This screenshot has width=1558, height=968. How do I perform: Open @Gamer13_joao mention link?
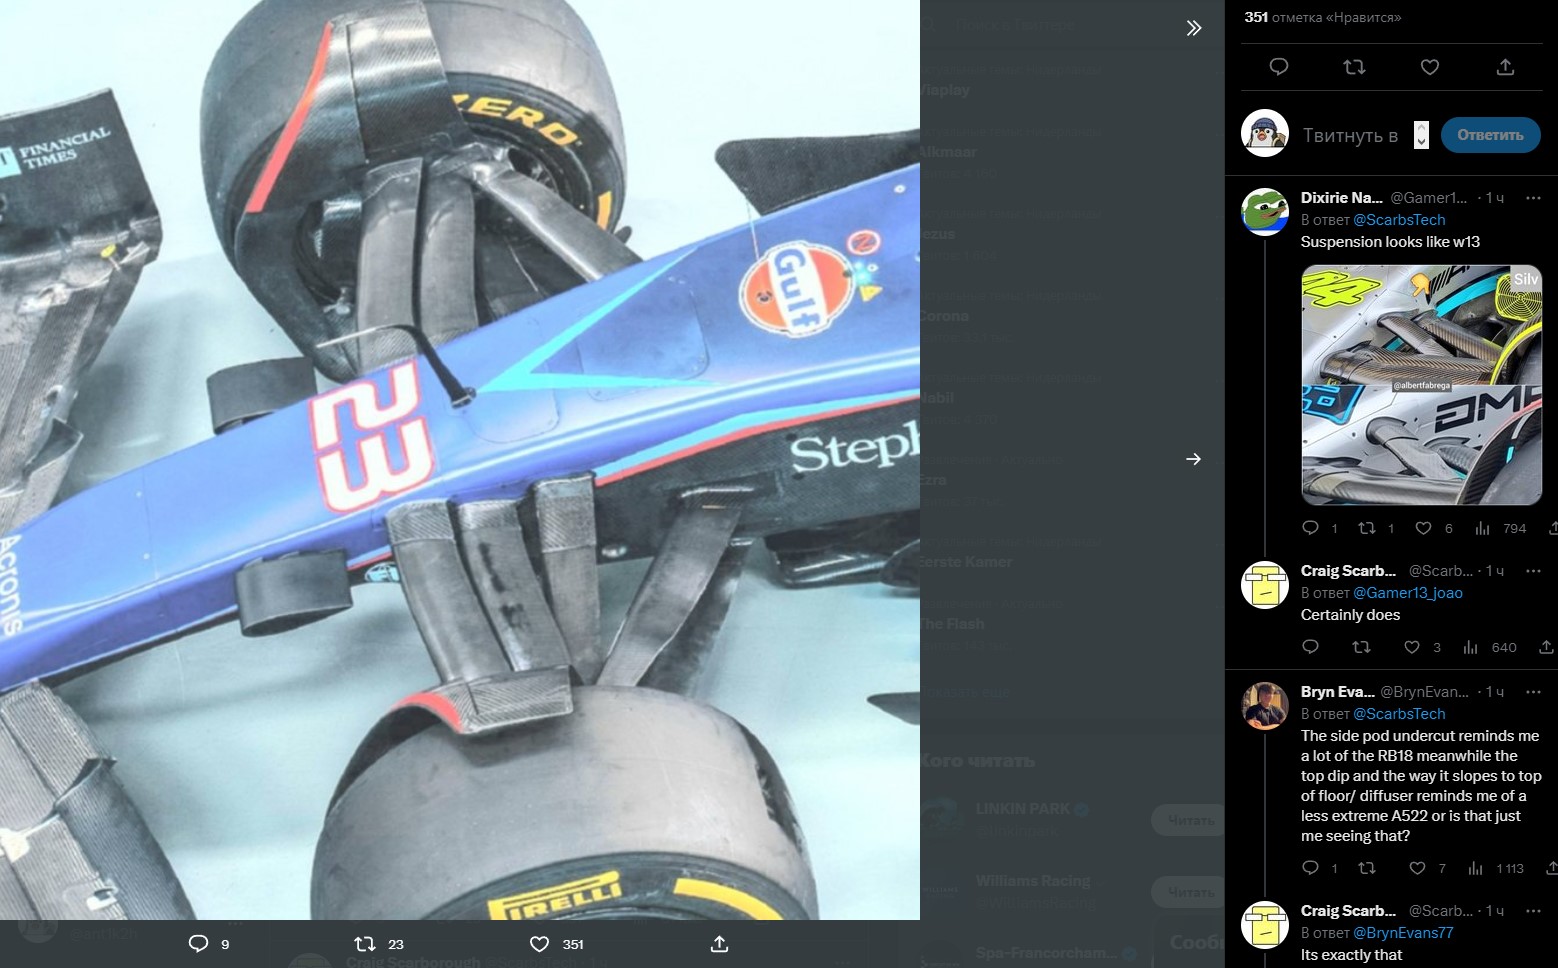click(x=1407, y=593)
